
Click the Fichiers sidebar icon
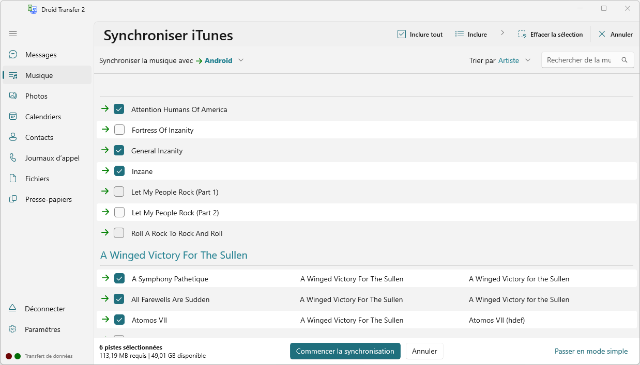click(13, 178)
